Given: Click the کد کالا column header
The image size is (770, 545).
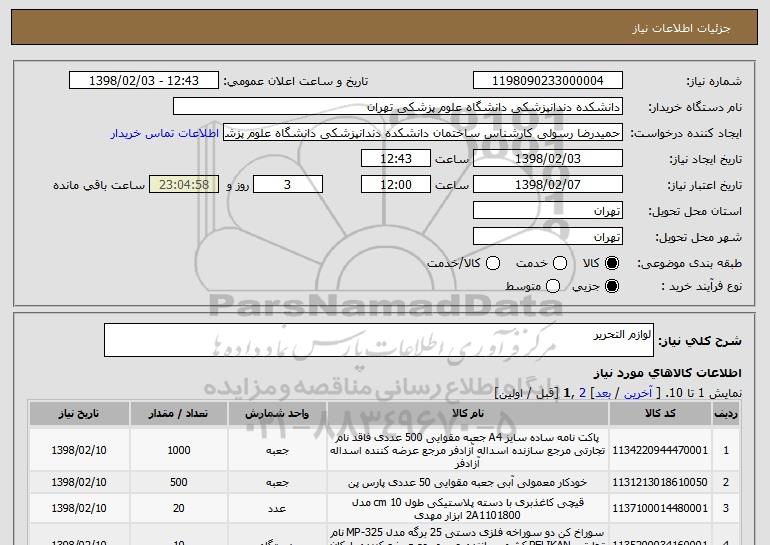Looking at the screenshot, I should pyautogui.click(x=660, y=413).
